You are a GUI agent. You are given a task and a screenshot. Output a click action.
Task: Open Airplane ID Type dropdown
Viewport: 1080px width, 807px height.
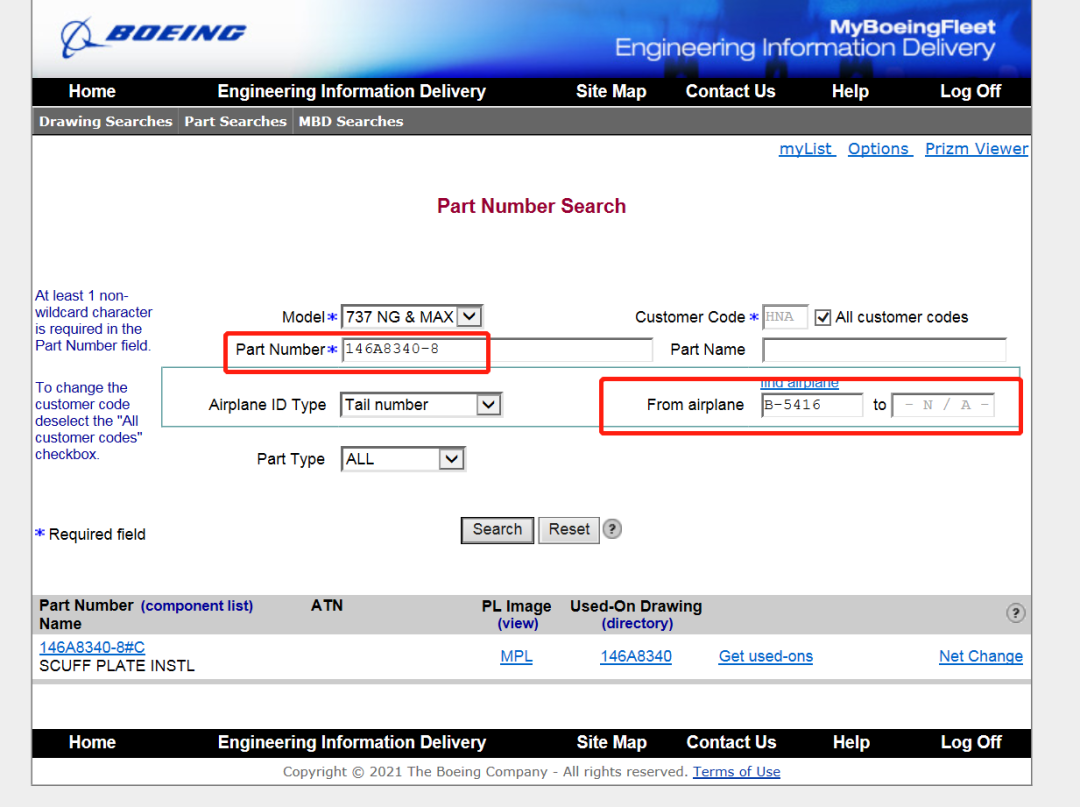click(x=421, y=405)
